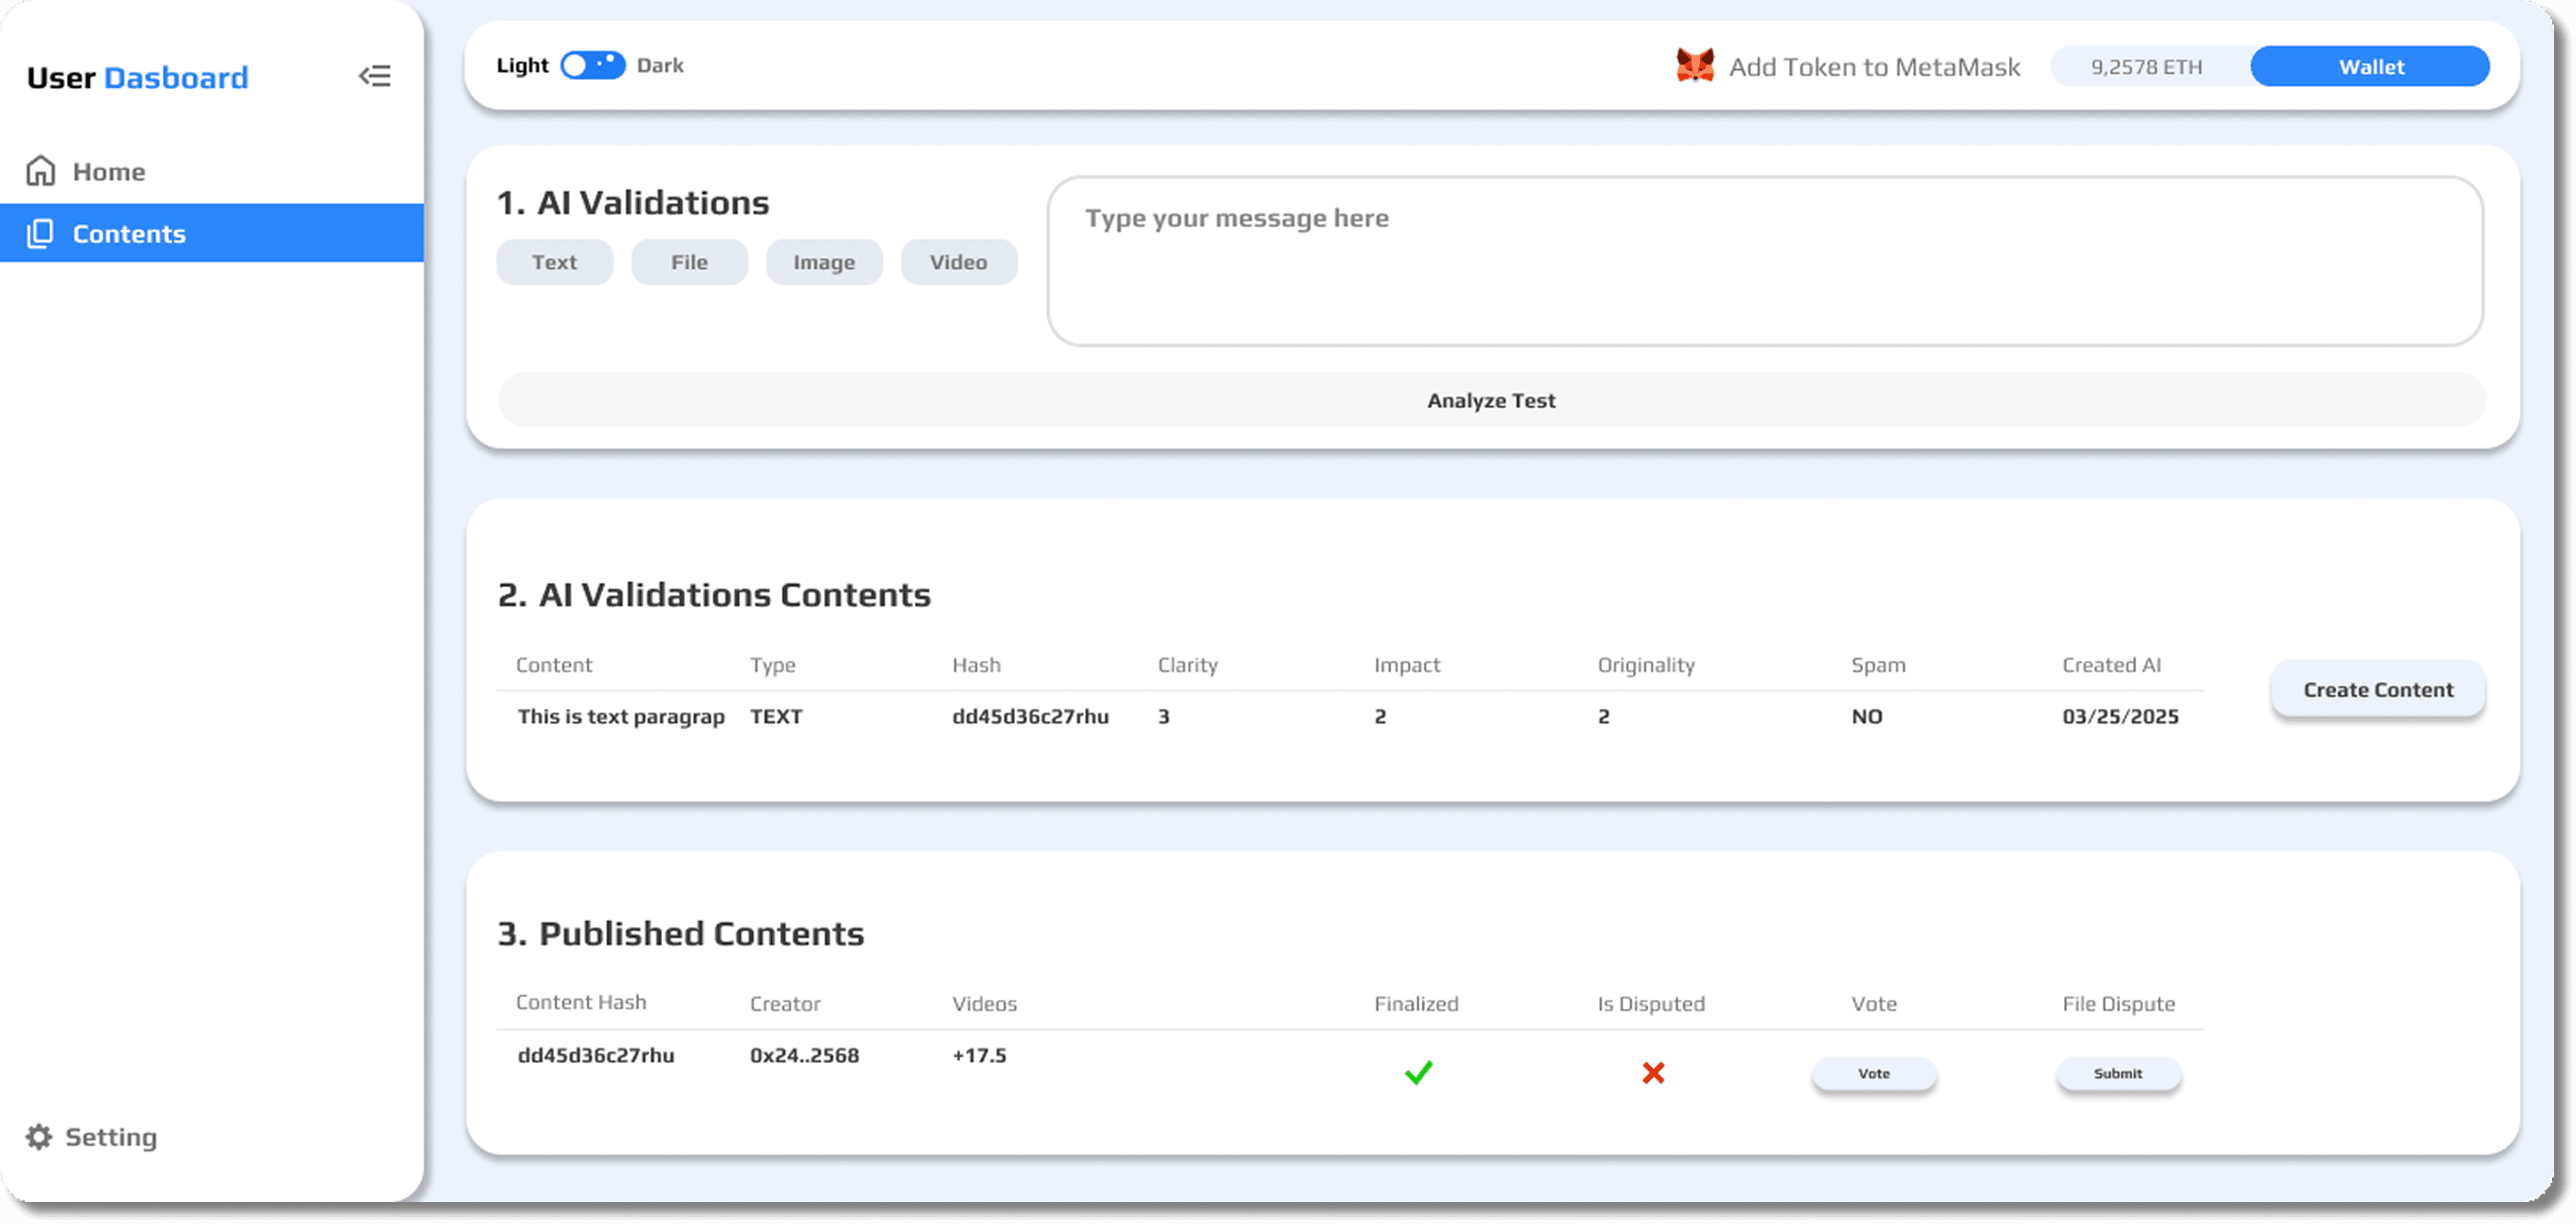The image size is (2576, 1224).
Task: Submit a file dispute
Action: click(x=2118, y=1074)
